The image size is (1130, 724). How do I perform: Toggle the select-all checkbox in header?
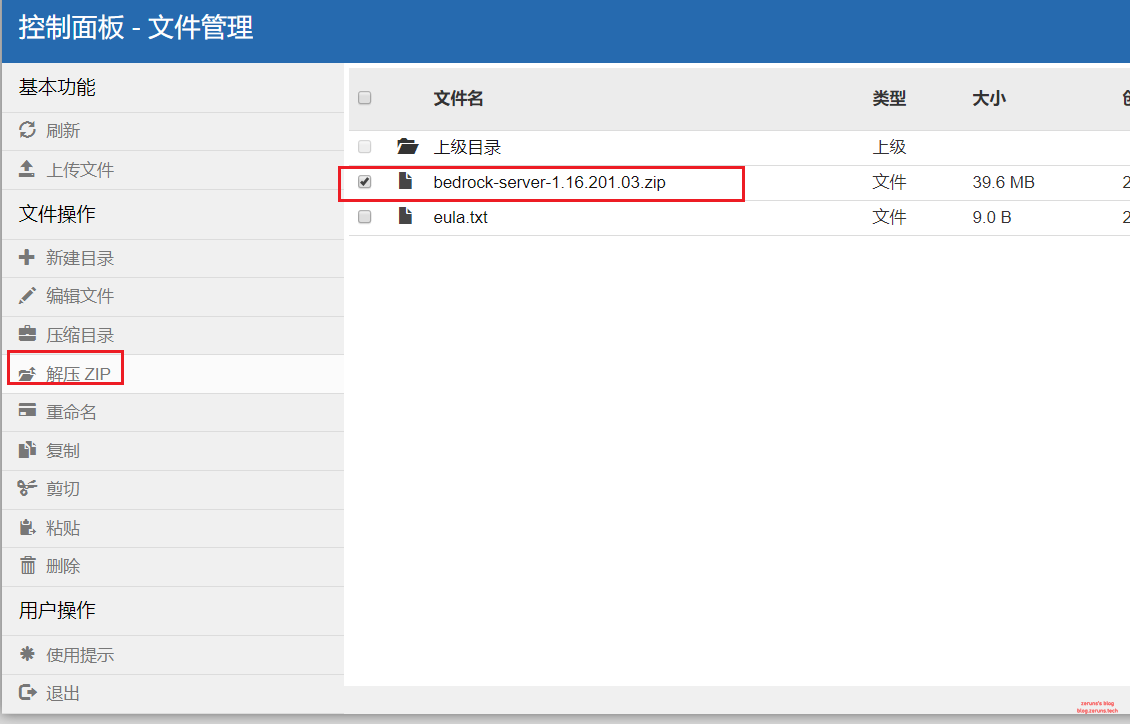pyautogui.click(x=365, y=97)
